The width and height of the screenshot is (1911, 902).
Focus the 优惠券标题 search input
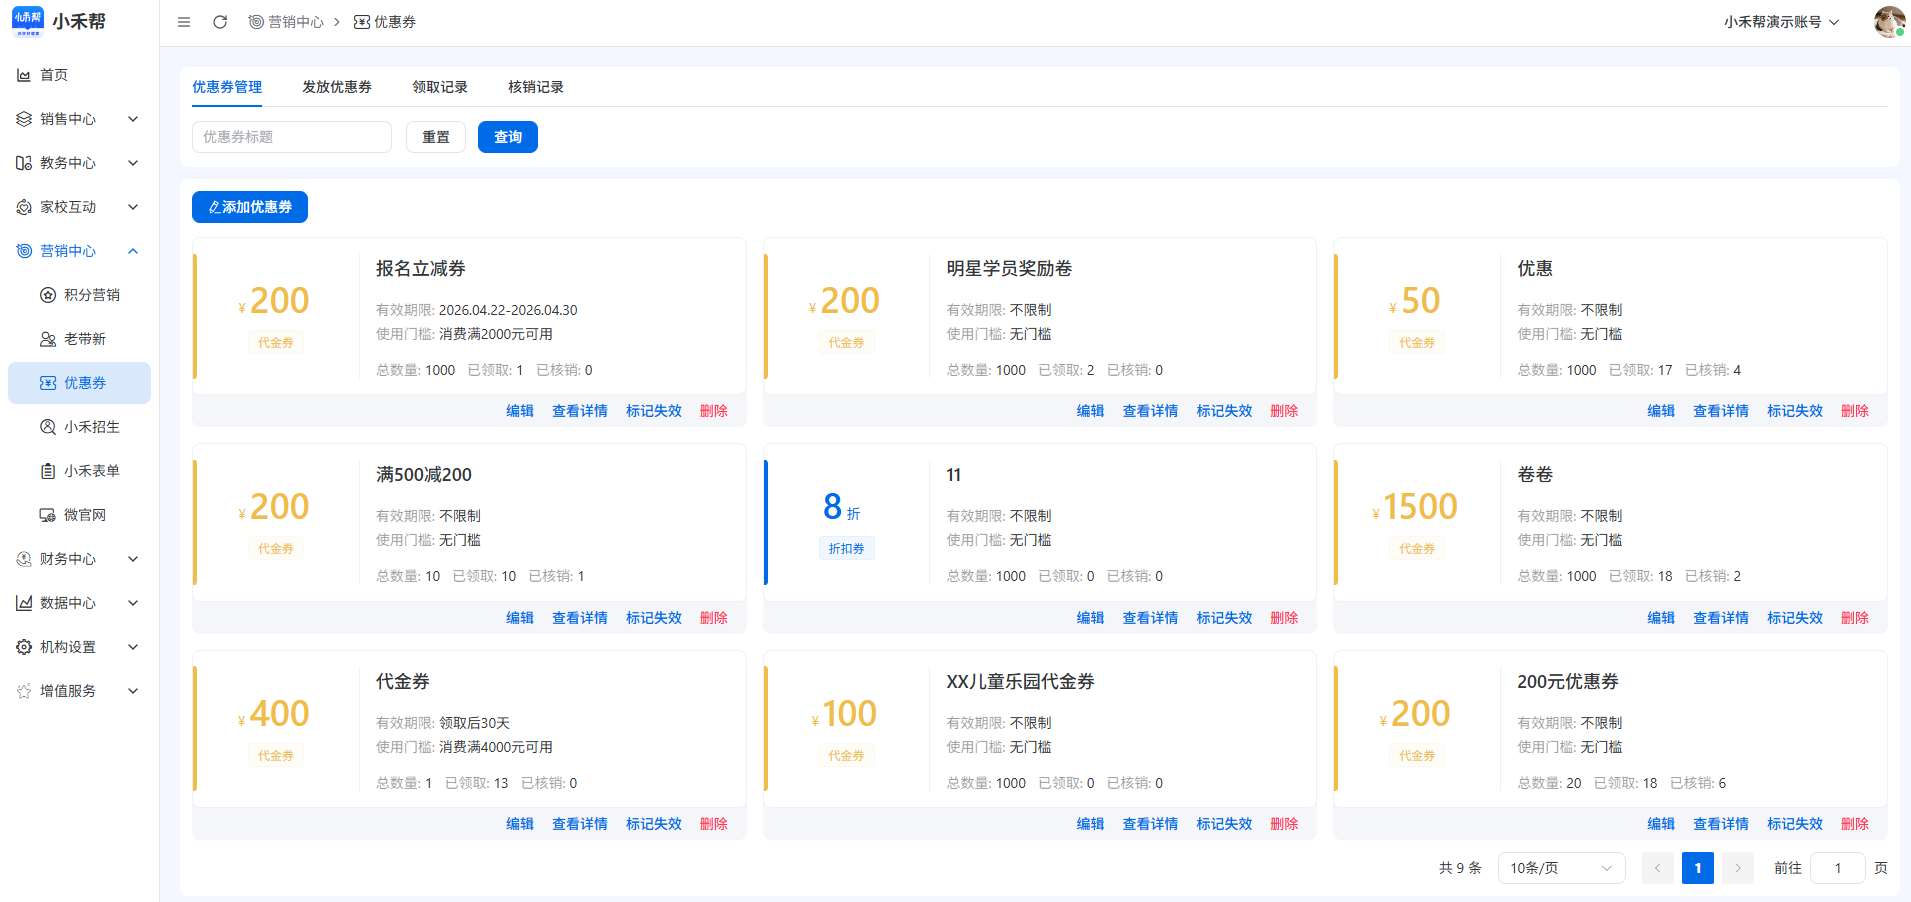coord(291,137)
